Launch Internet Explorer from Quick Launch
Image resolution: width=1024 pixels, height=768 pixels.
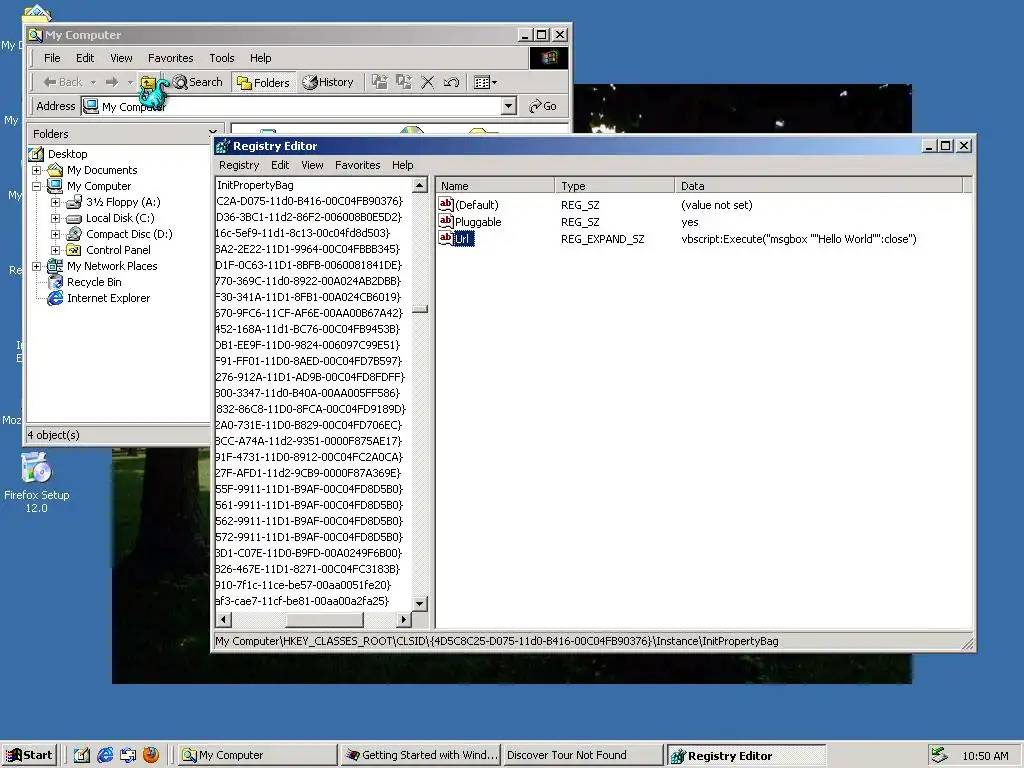pyautogui.click(x=105, y=755)
